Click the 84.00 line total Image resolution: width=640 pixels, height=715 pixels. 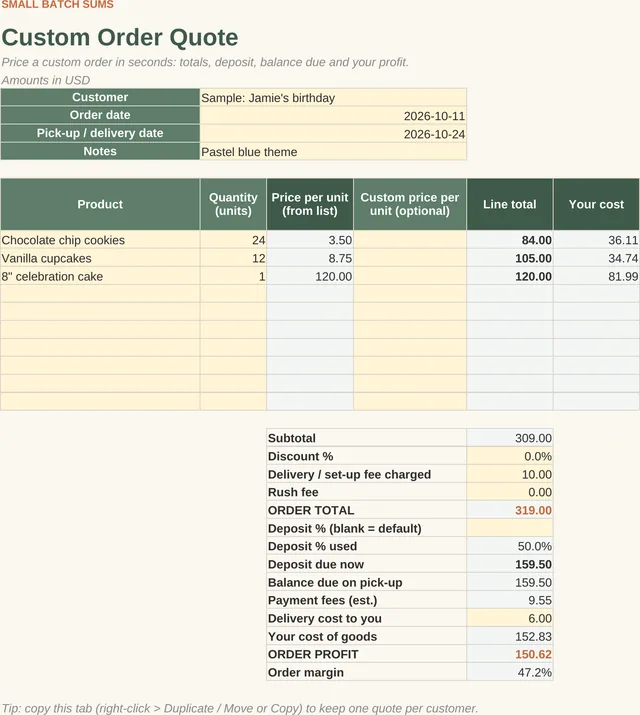point(510,240)
